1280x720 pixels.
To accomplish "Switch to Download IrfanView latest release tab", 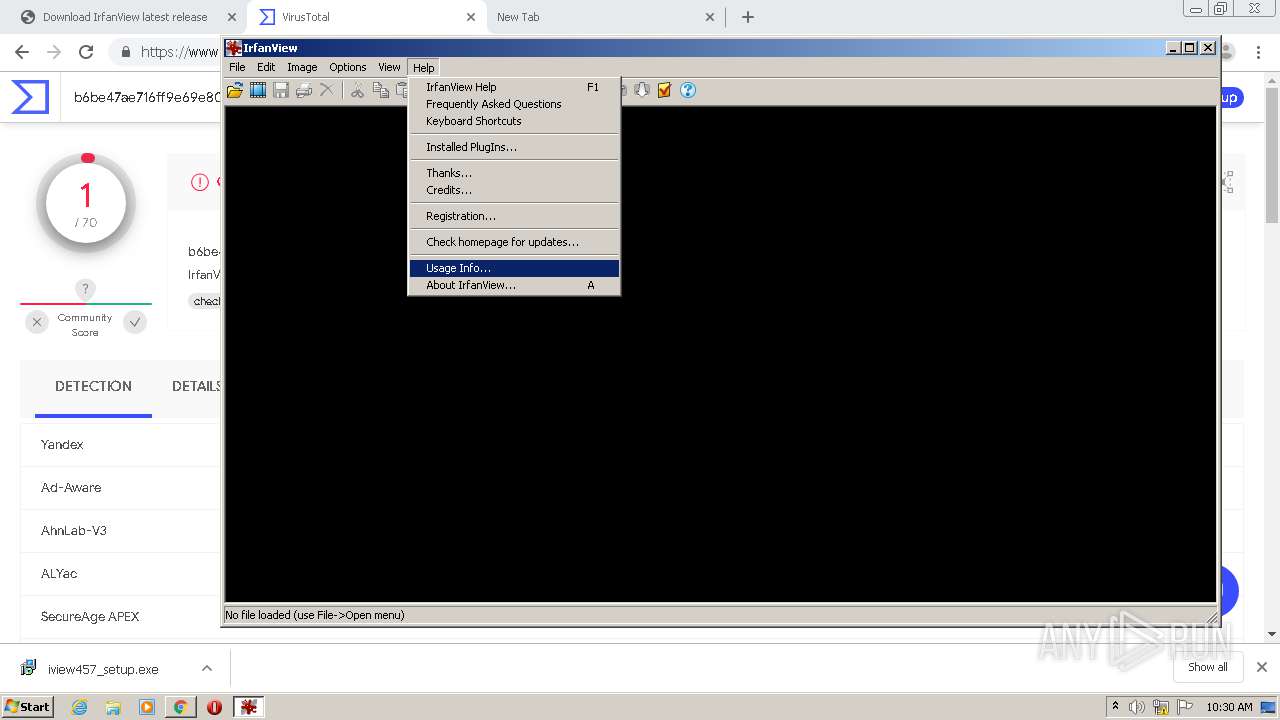I will coord(124,17).
